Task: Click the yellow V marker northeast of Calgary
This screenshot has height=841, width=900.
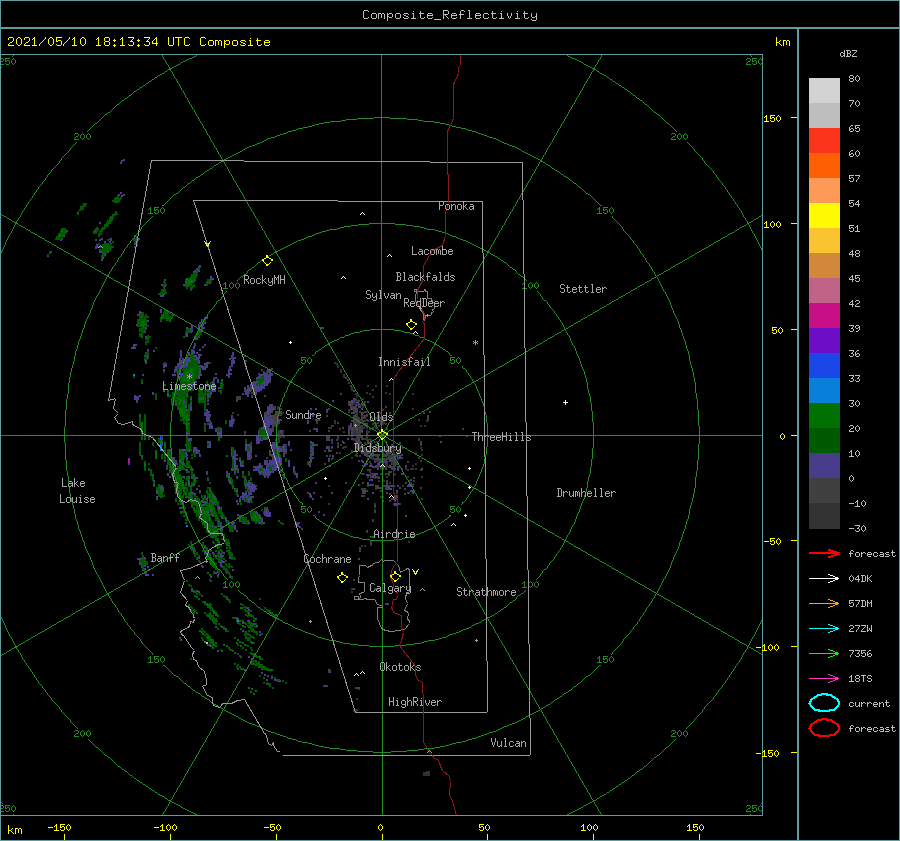Action: click(x=416, y=572)
